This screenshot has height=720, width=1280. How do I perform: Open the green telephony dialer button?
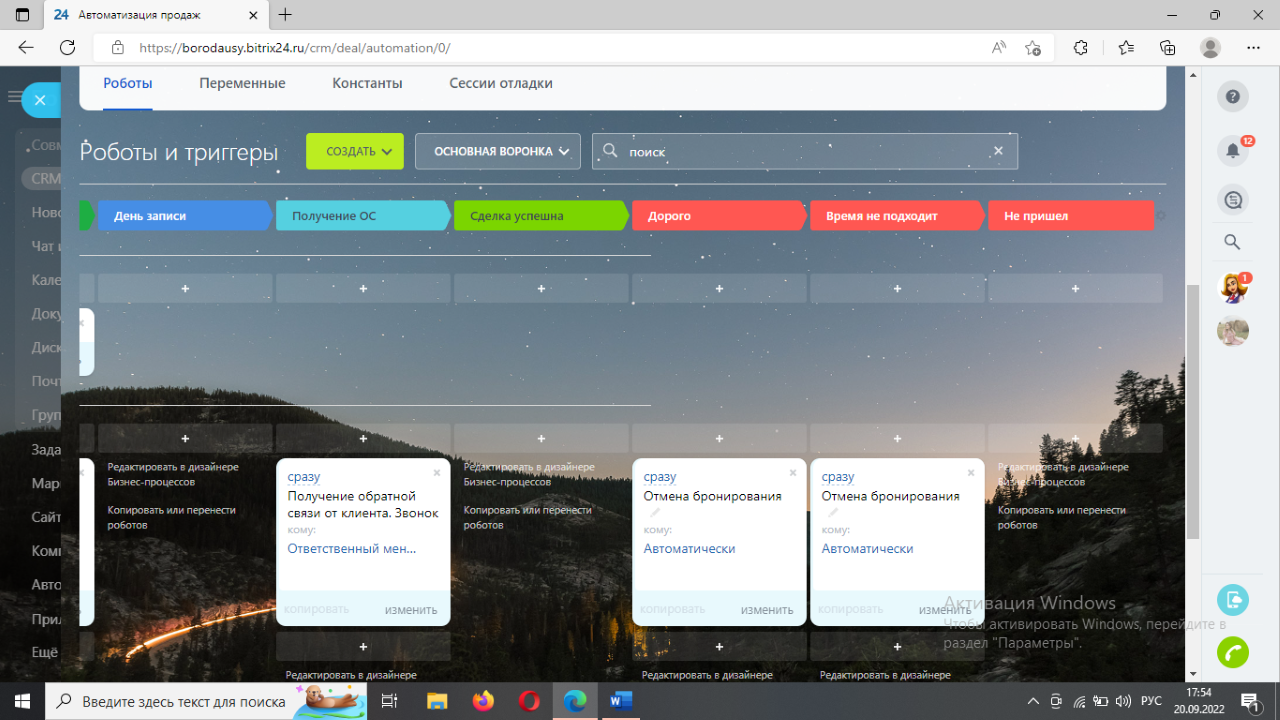point(1233,652)
